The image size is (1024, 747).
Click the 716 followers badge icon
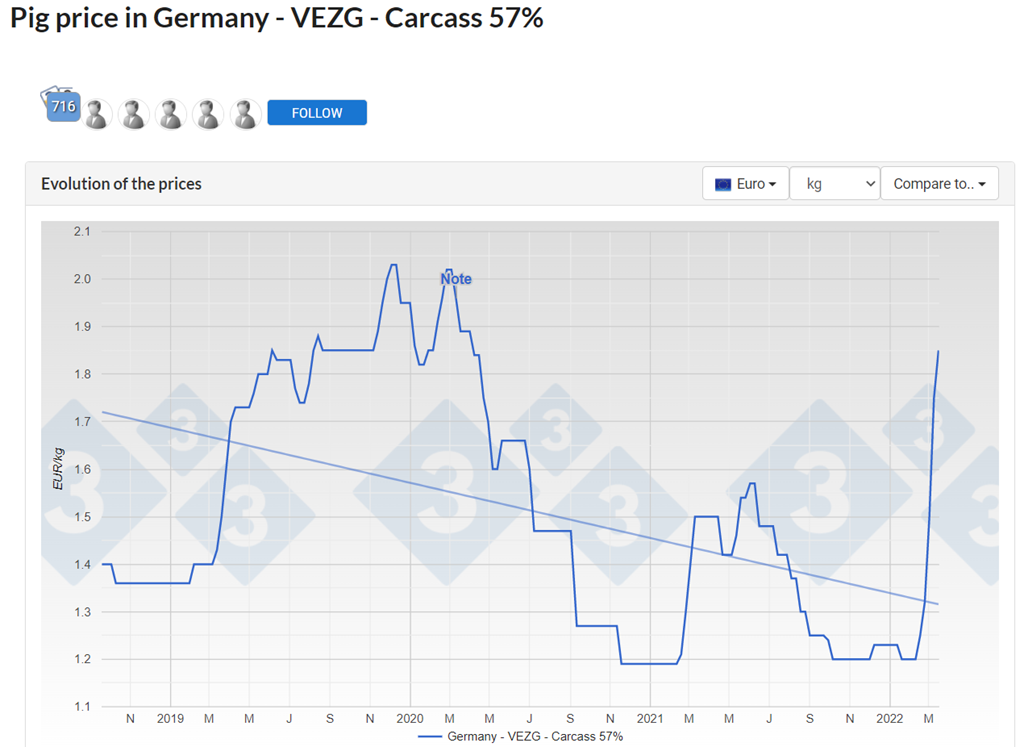[62, 106]
